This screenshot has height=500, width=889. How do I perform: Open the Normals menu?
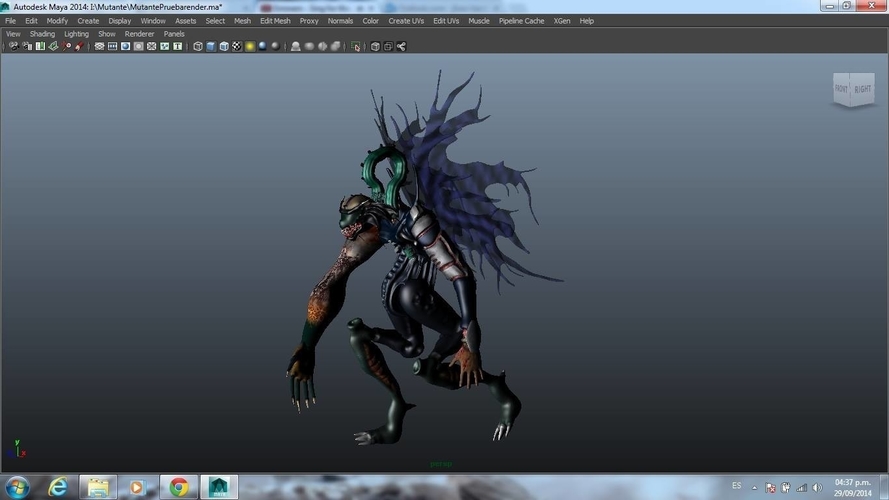click(x=340, y=21)
